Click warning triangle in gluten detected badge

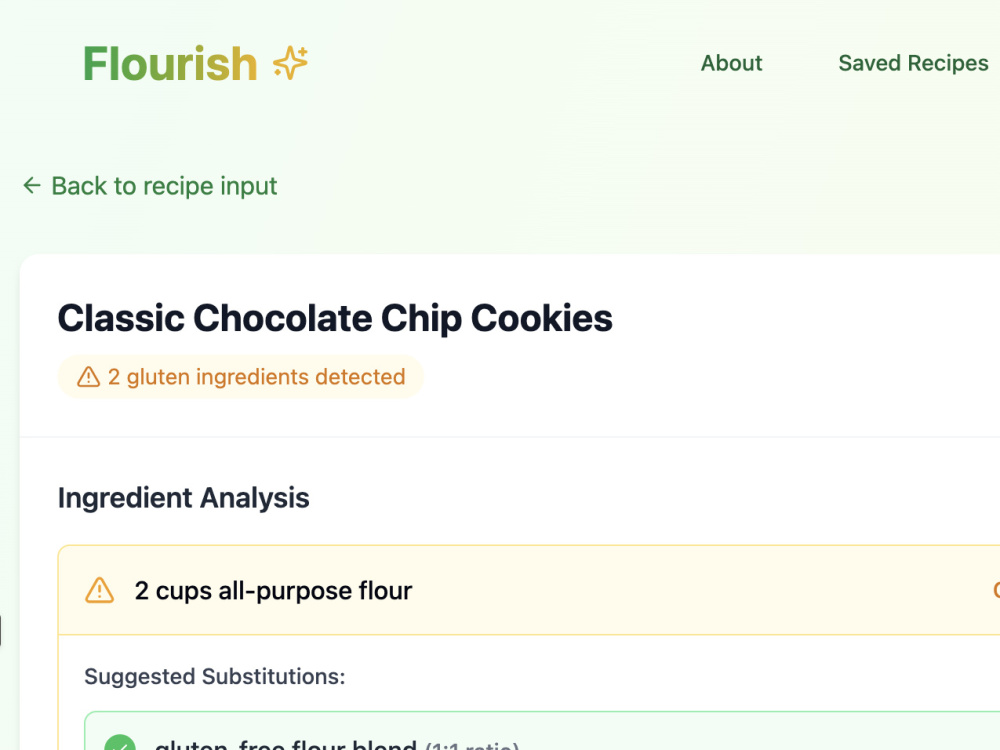point(89,377)
